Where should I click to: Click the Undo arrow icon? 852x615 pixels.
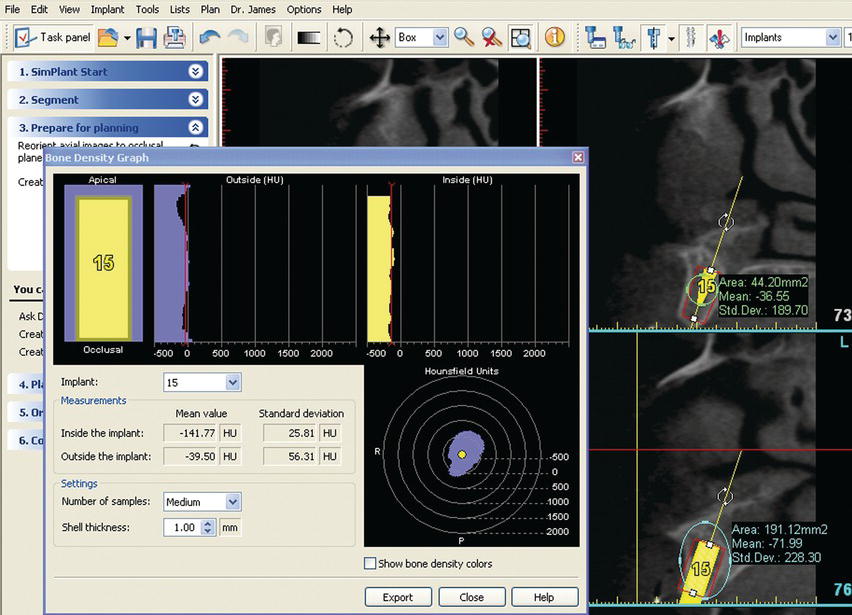tap(209, 38)
